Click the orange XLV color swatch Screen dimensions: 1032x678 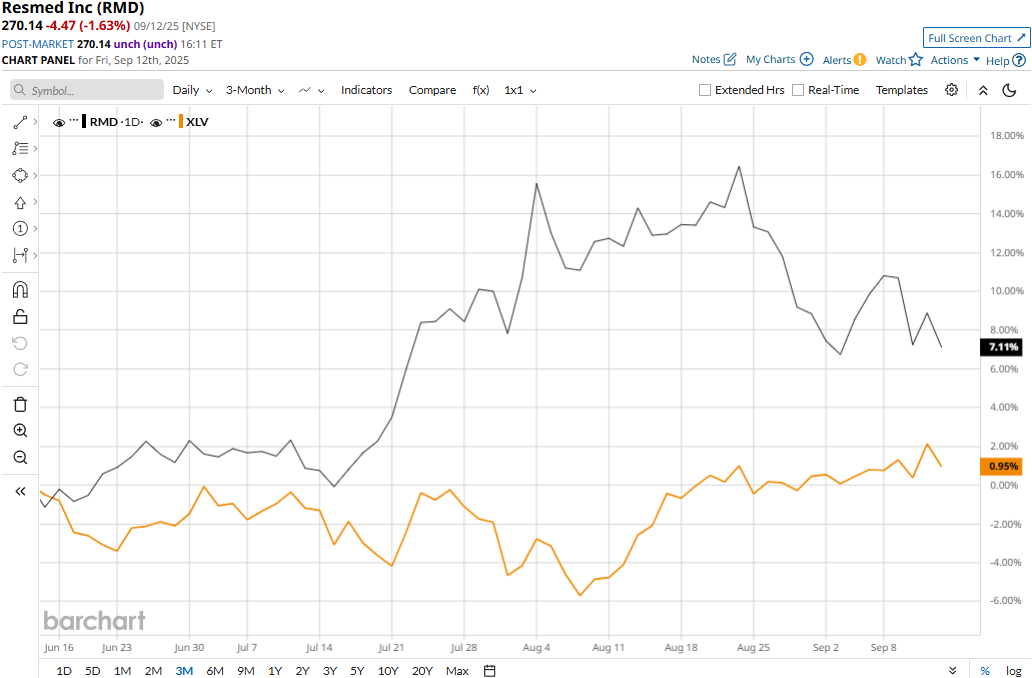(x=181, y=122)
